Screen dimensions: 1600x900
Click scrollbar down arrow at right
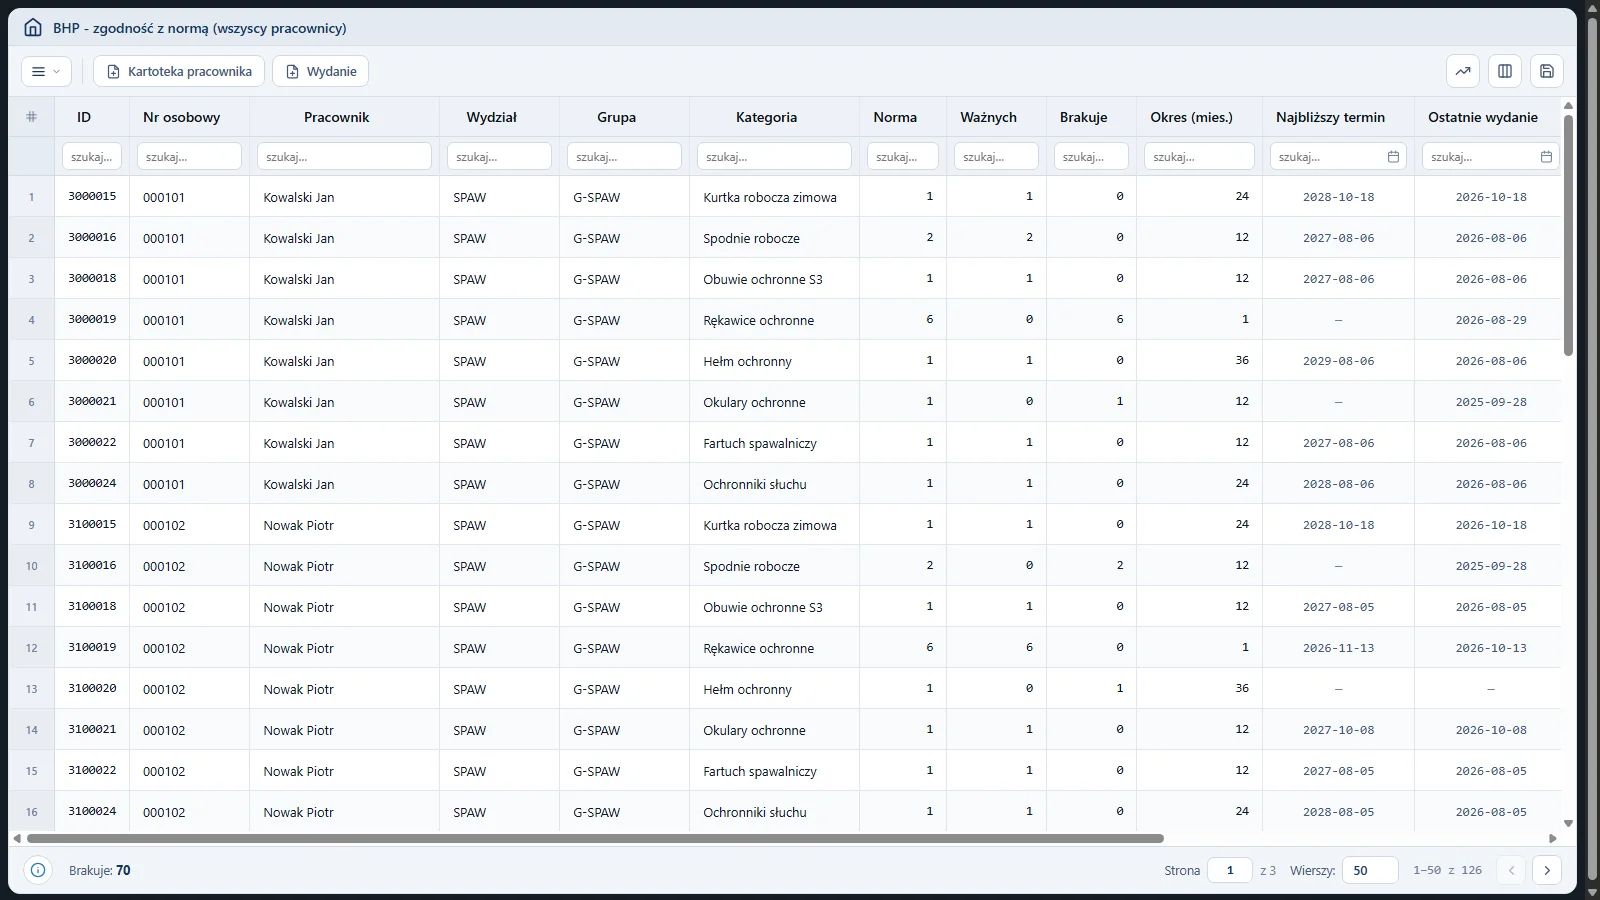pyautogui.click(x=1568, y=824)
